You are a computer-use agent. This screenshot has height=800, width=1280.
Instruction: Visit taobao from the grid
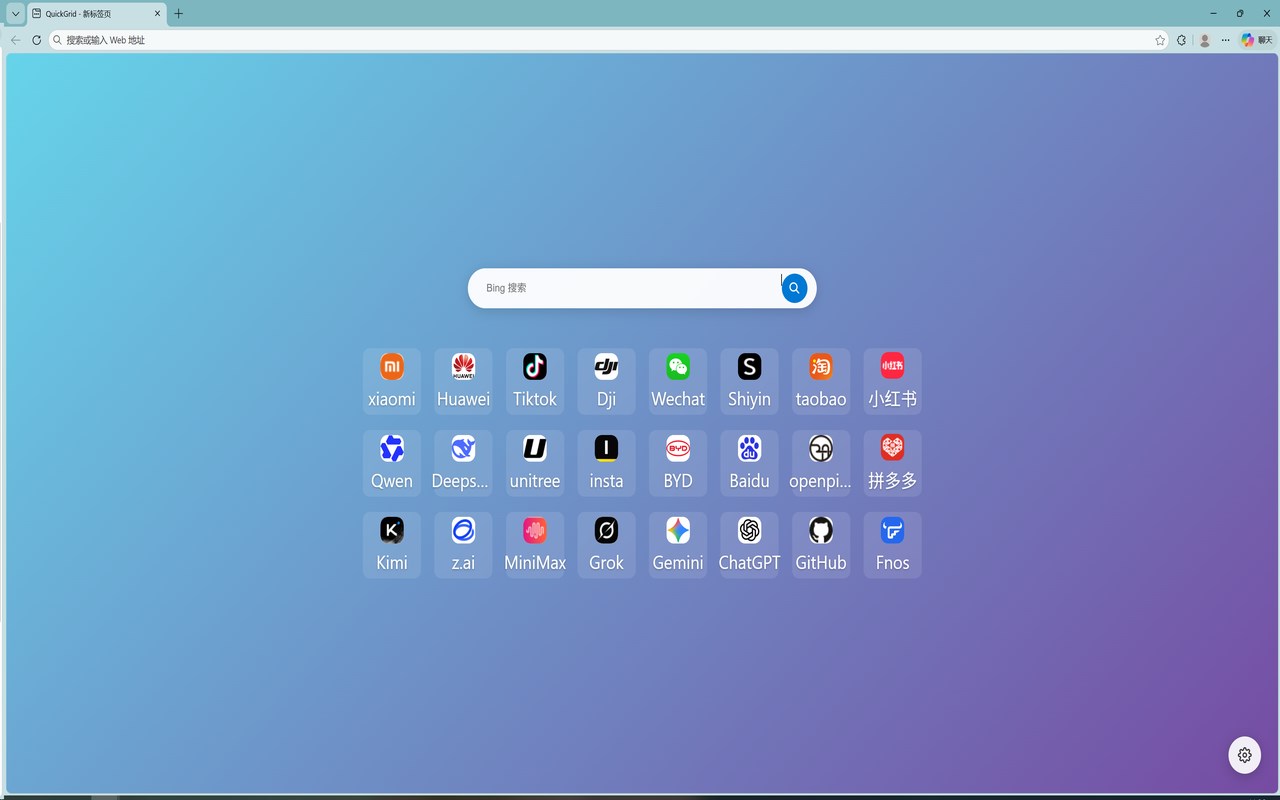pos(820,380)
